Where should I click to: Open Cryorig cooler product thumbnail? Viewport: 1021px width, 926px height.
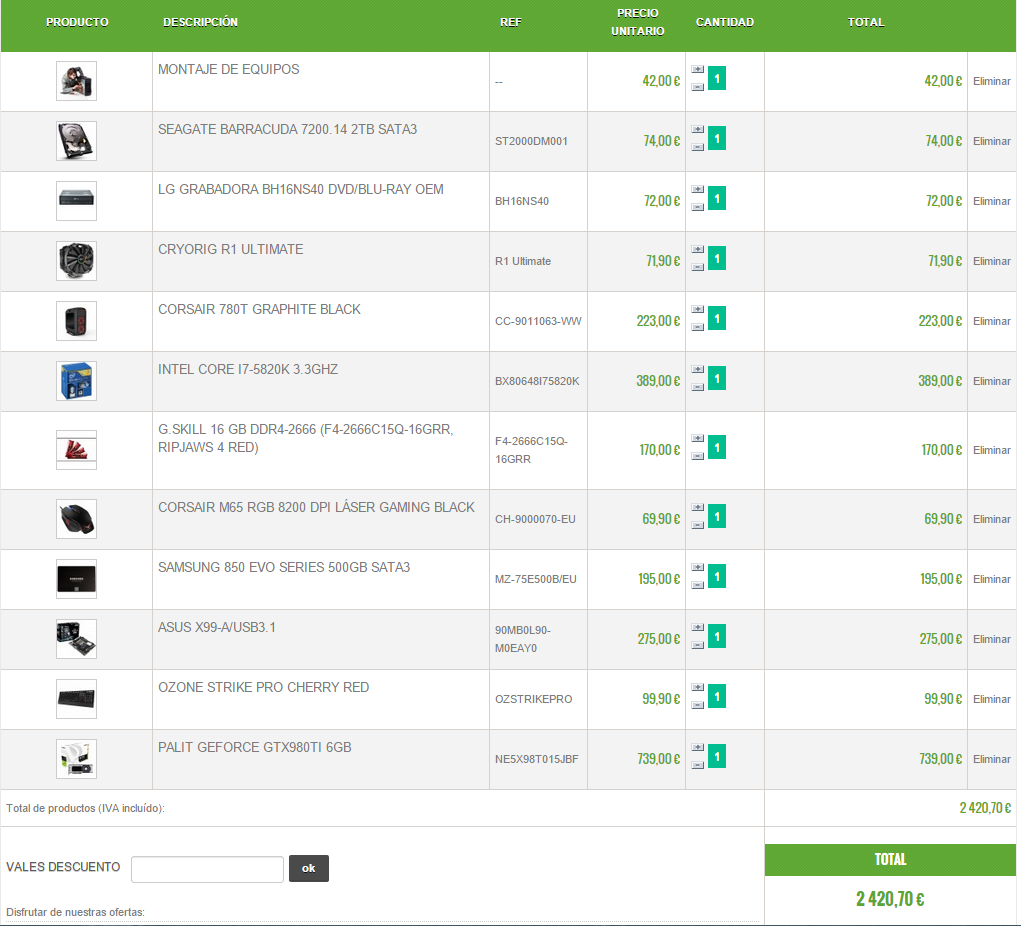pos(76,260)
